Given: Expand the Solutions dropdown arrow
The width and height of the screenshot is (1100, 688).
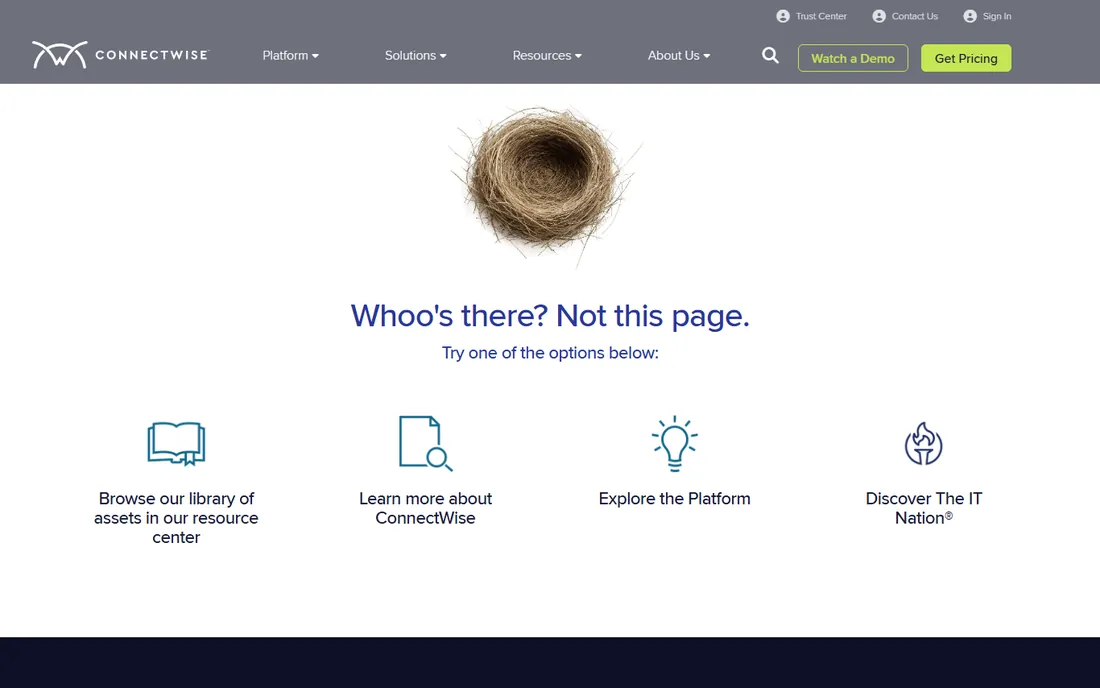Looking at the screenshot, I should click(x=443, y=56).
